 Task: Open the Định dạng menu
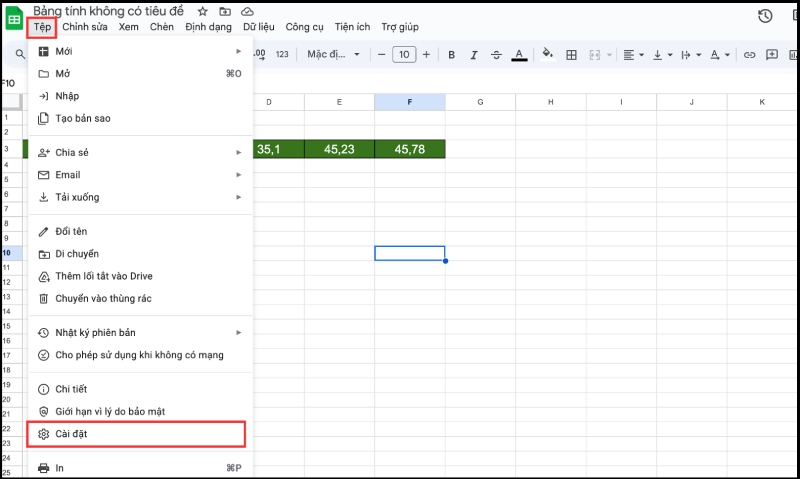[x=208, y=27]
